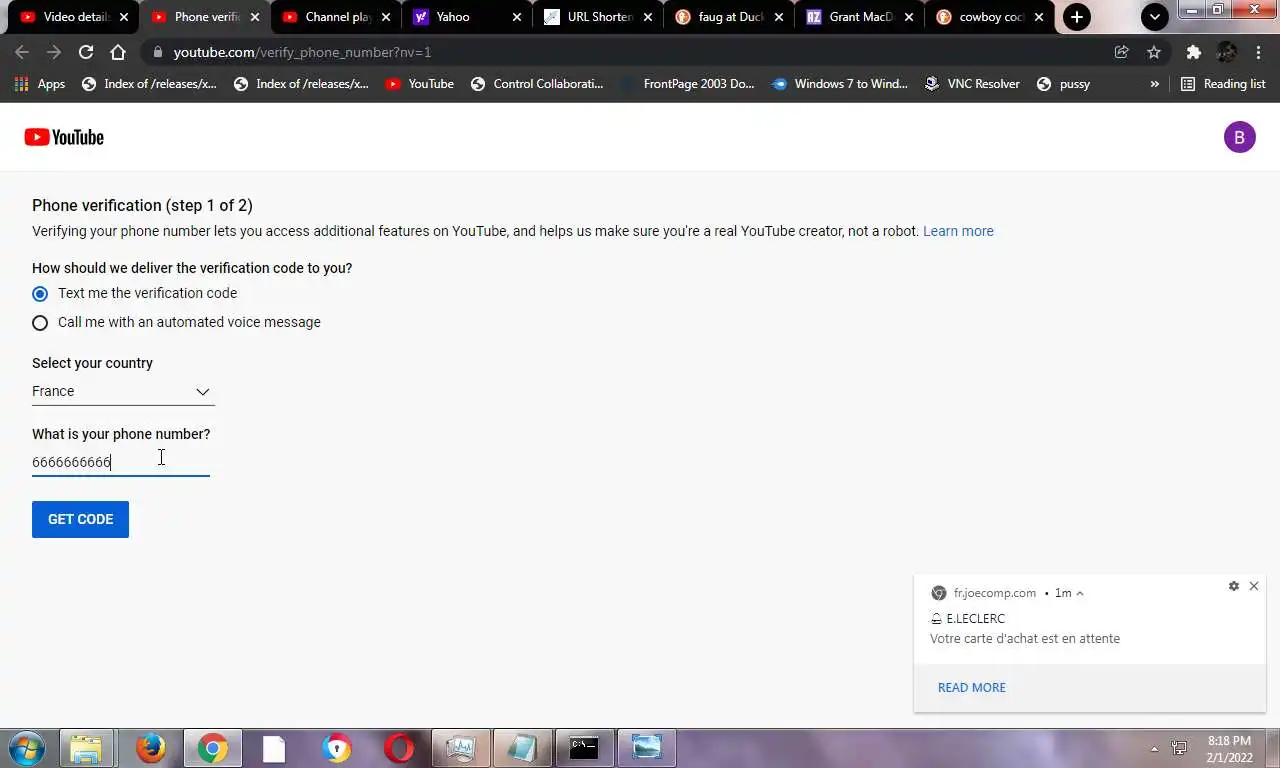The height and width of the screenshot is (768, 1280).
Task: Switch to the Video details tab
Action: [x=75, y=17]
